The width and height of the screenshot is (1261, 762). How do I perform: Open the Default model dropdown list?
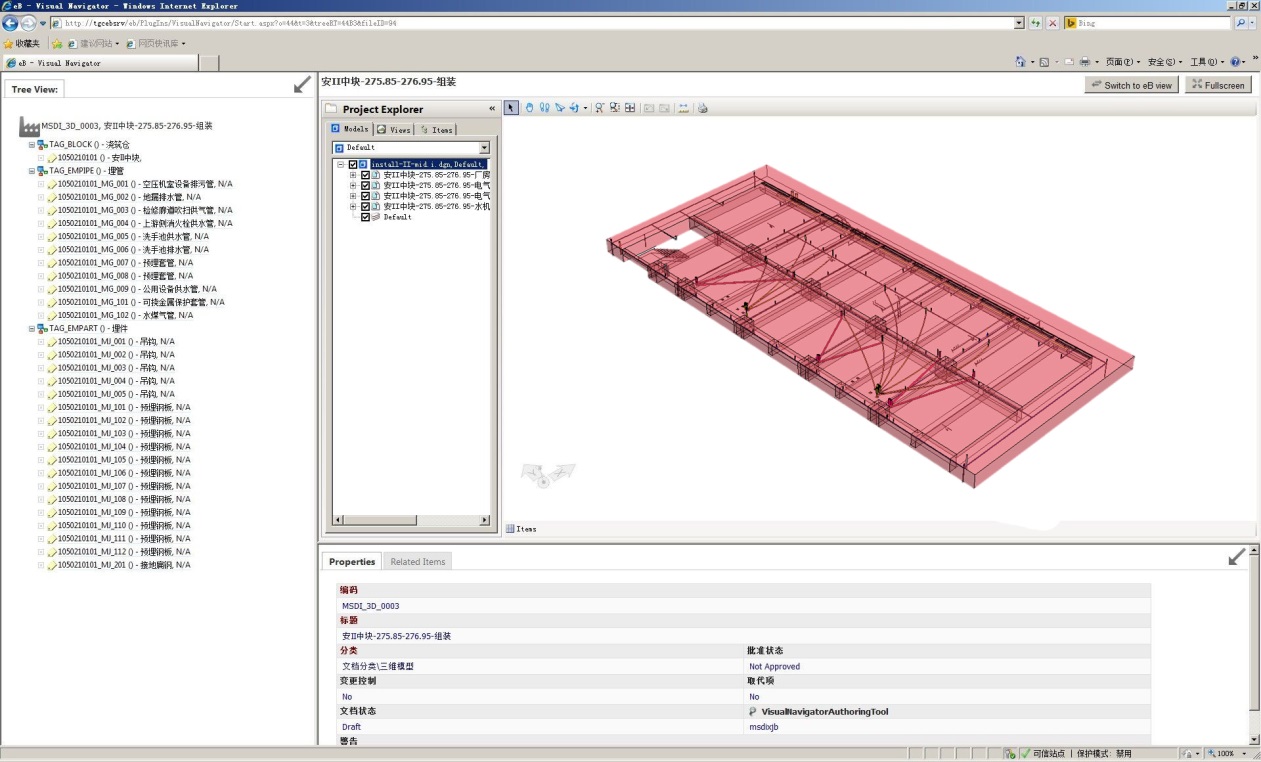tap(484, 147)
